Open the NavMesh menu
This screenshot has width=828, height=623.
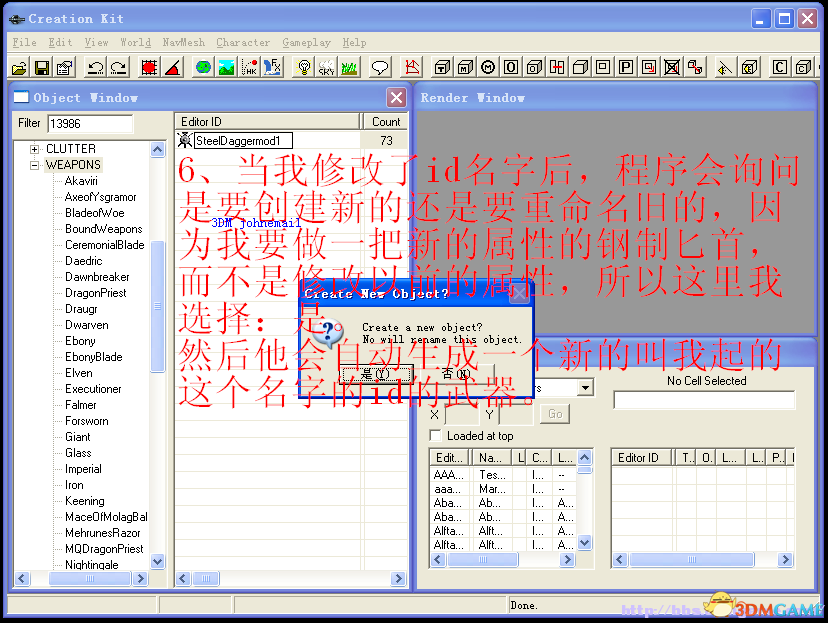tap(184, 42)
